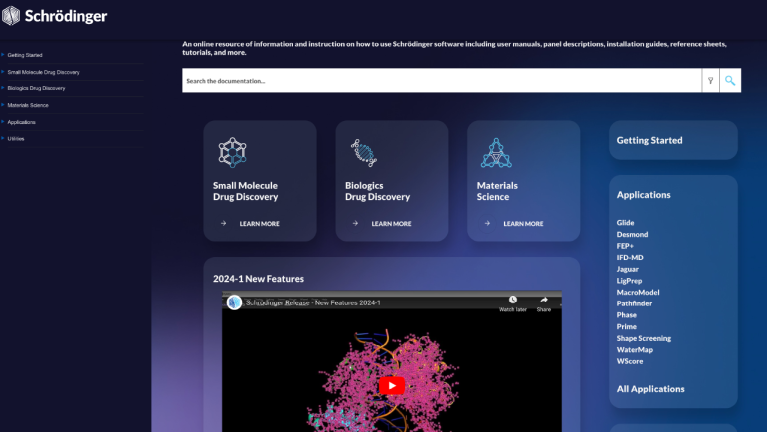Image resolution: width=767 pixels, height=432 pixels.
Task: Expand Materials Science sidebar arrow
Action: [2, 105]
